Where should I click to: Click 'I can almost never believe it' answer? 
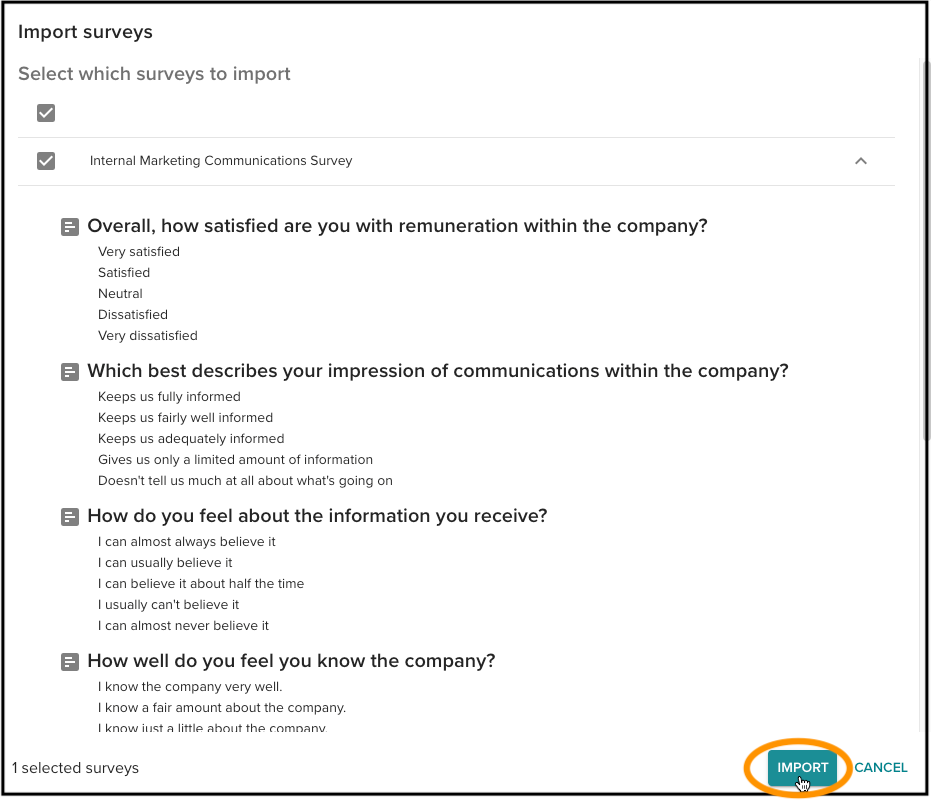pyautogui.click(x=183, y=625)
